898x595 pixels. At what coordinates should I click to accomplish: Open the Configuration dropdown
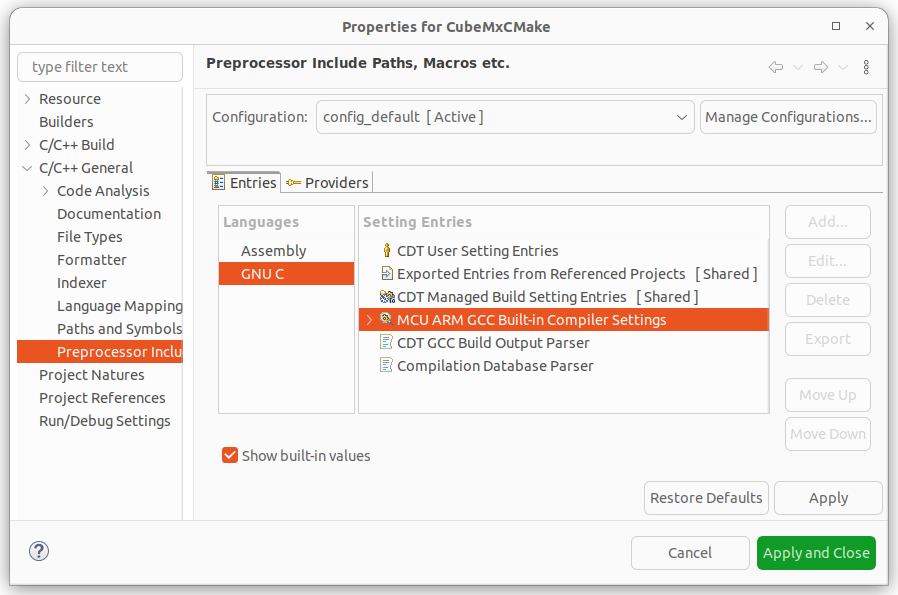(505, 117)
